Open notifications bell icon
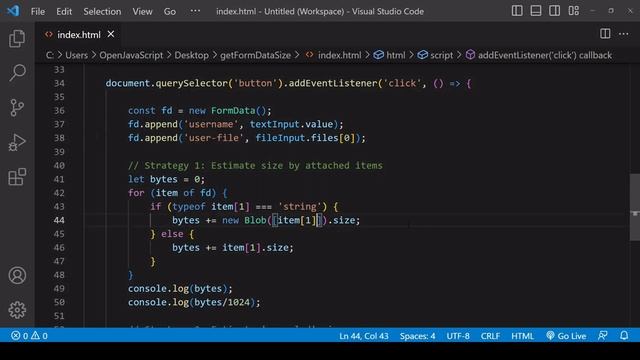This screenshot has height=360, width=640. [624, 336]
